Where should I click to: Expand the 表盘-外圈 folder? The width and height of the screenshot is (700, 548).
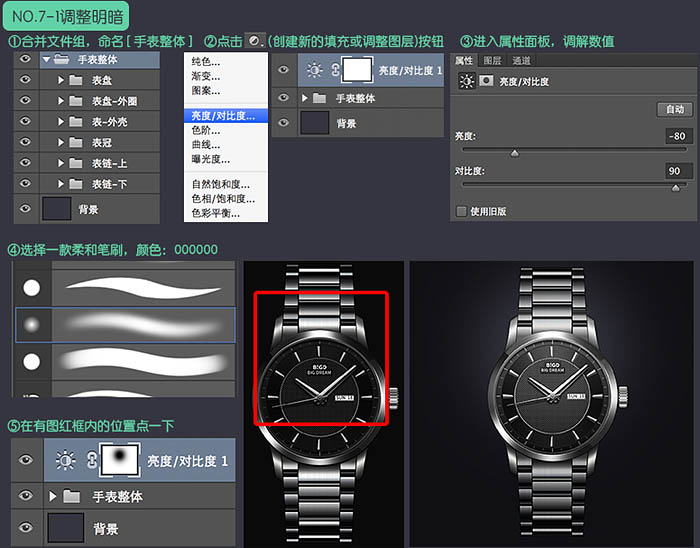(61, 101)
